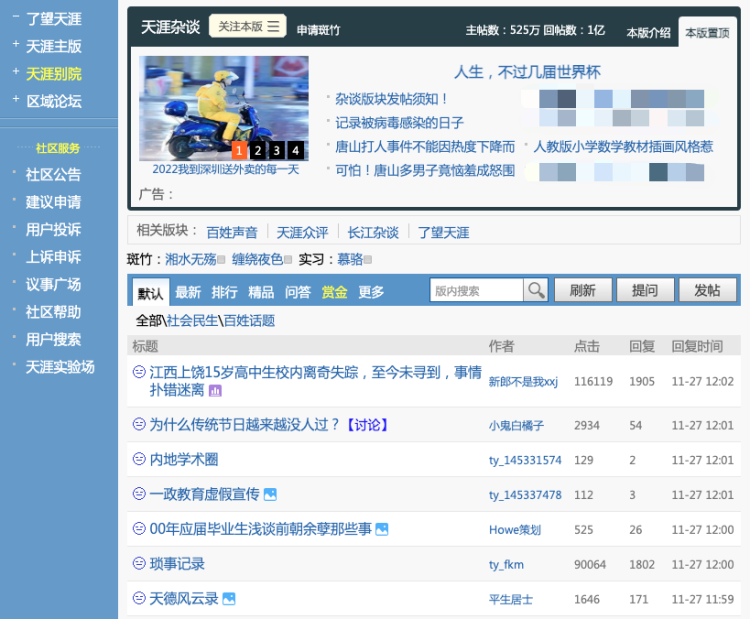Click the 发帖 button
The width and height of the screenshot is (750, 619).
[707, 290]
